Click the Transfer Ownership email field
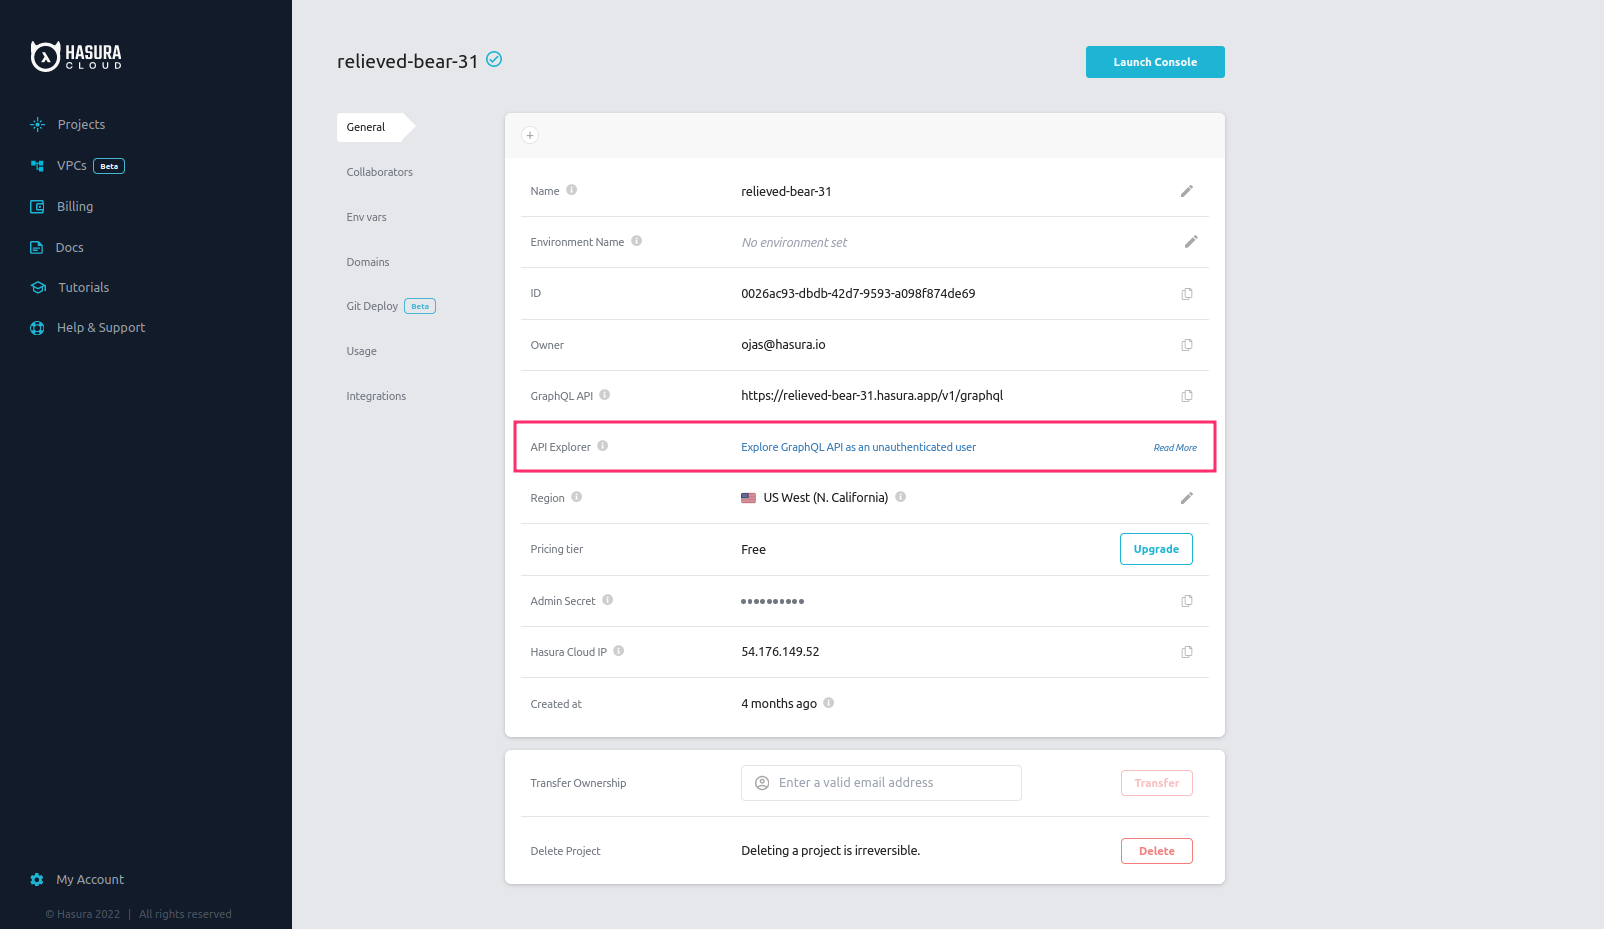 coord(880,782)
